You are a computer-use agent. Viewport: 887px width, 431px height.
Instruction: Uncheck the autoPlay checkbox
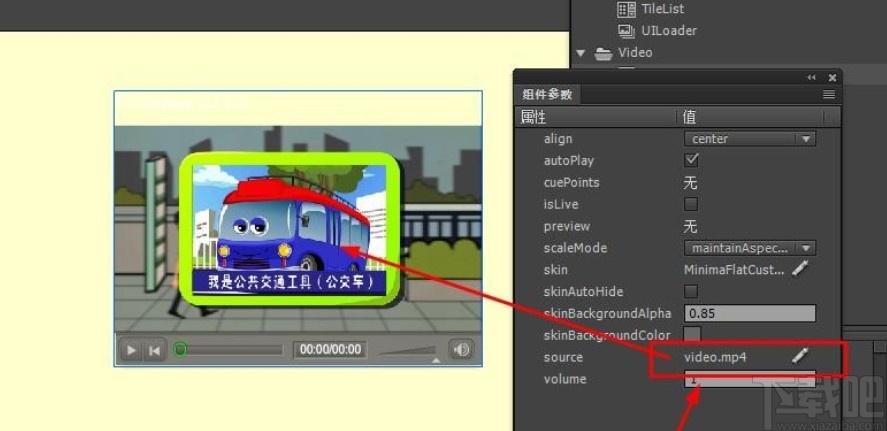[691, 160]
